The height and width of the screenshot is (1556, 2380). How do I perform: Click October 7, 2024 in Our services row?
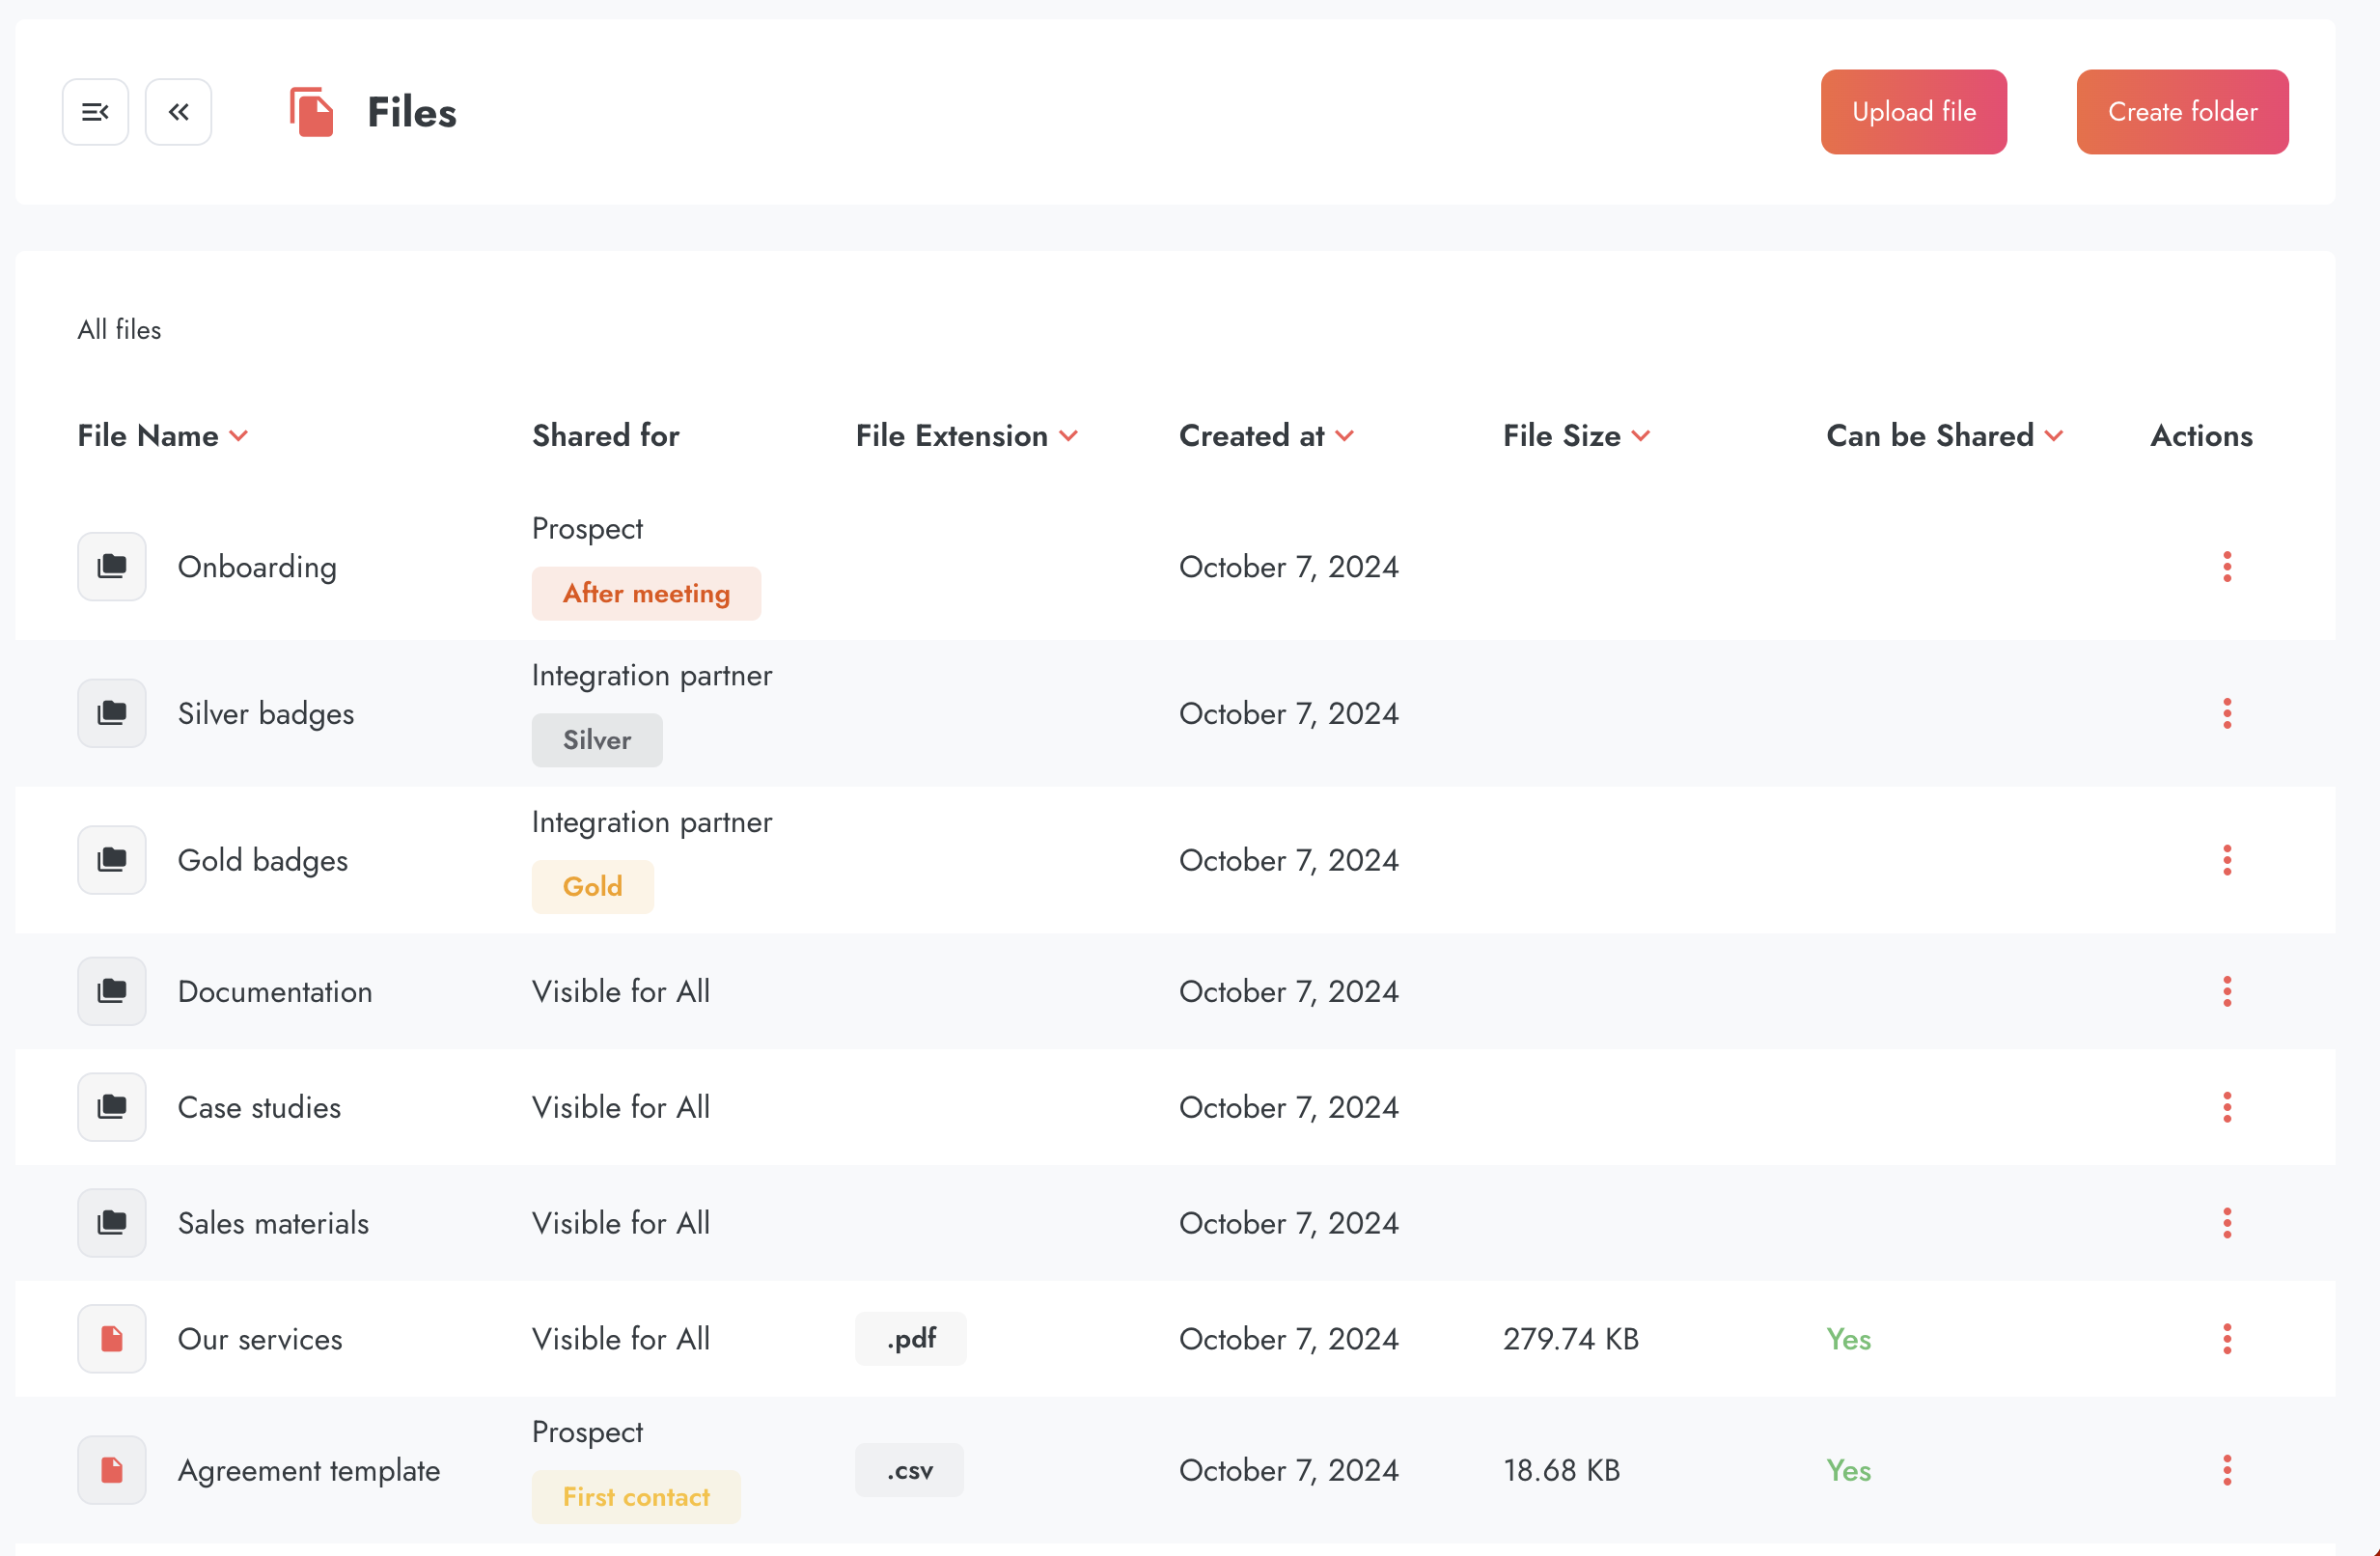[x=1288, y=1339]
